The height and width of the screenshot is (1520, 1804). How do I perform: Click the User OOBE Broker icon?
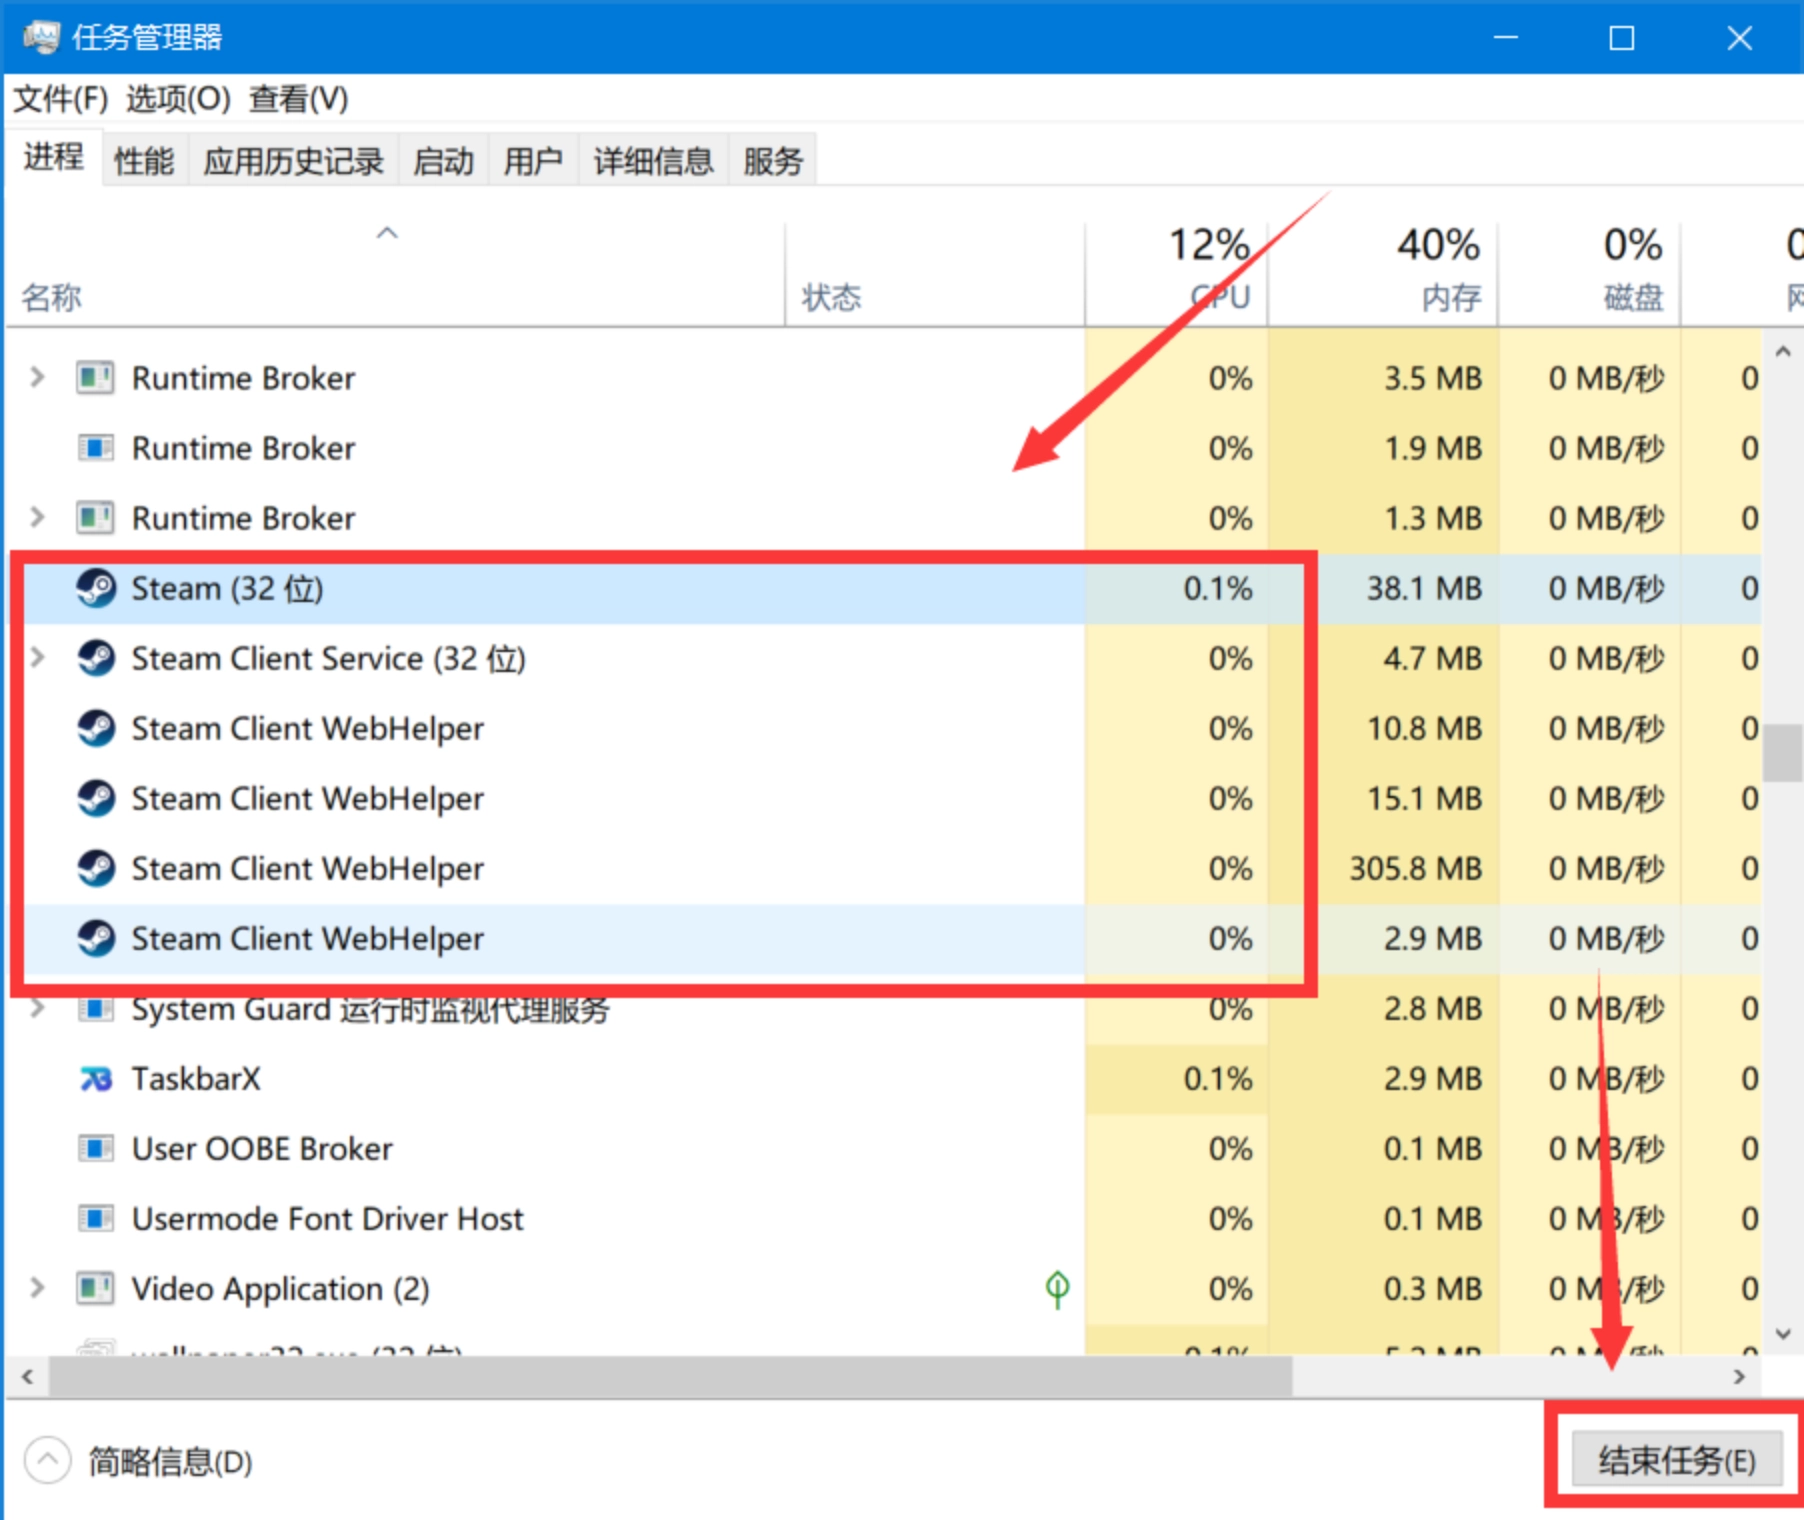tap(96, 1148)
